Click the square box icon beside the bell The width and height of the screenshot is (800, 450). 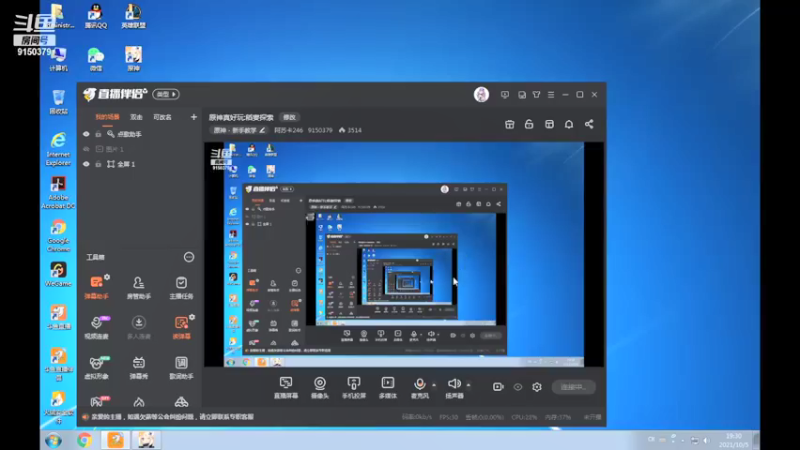pyautogui.click(x=549, y=124)
